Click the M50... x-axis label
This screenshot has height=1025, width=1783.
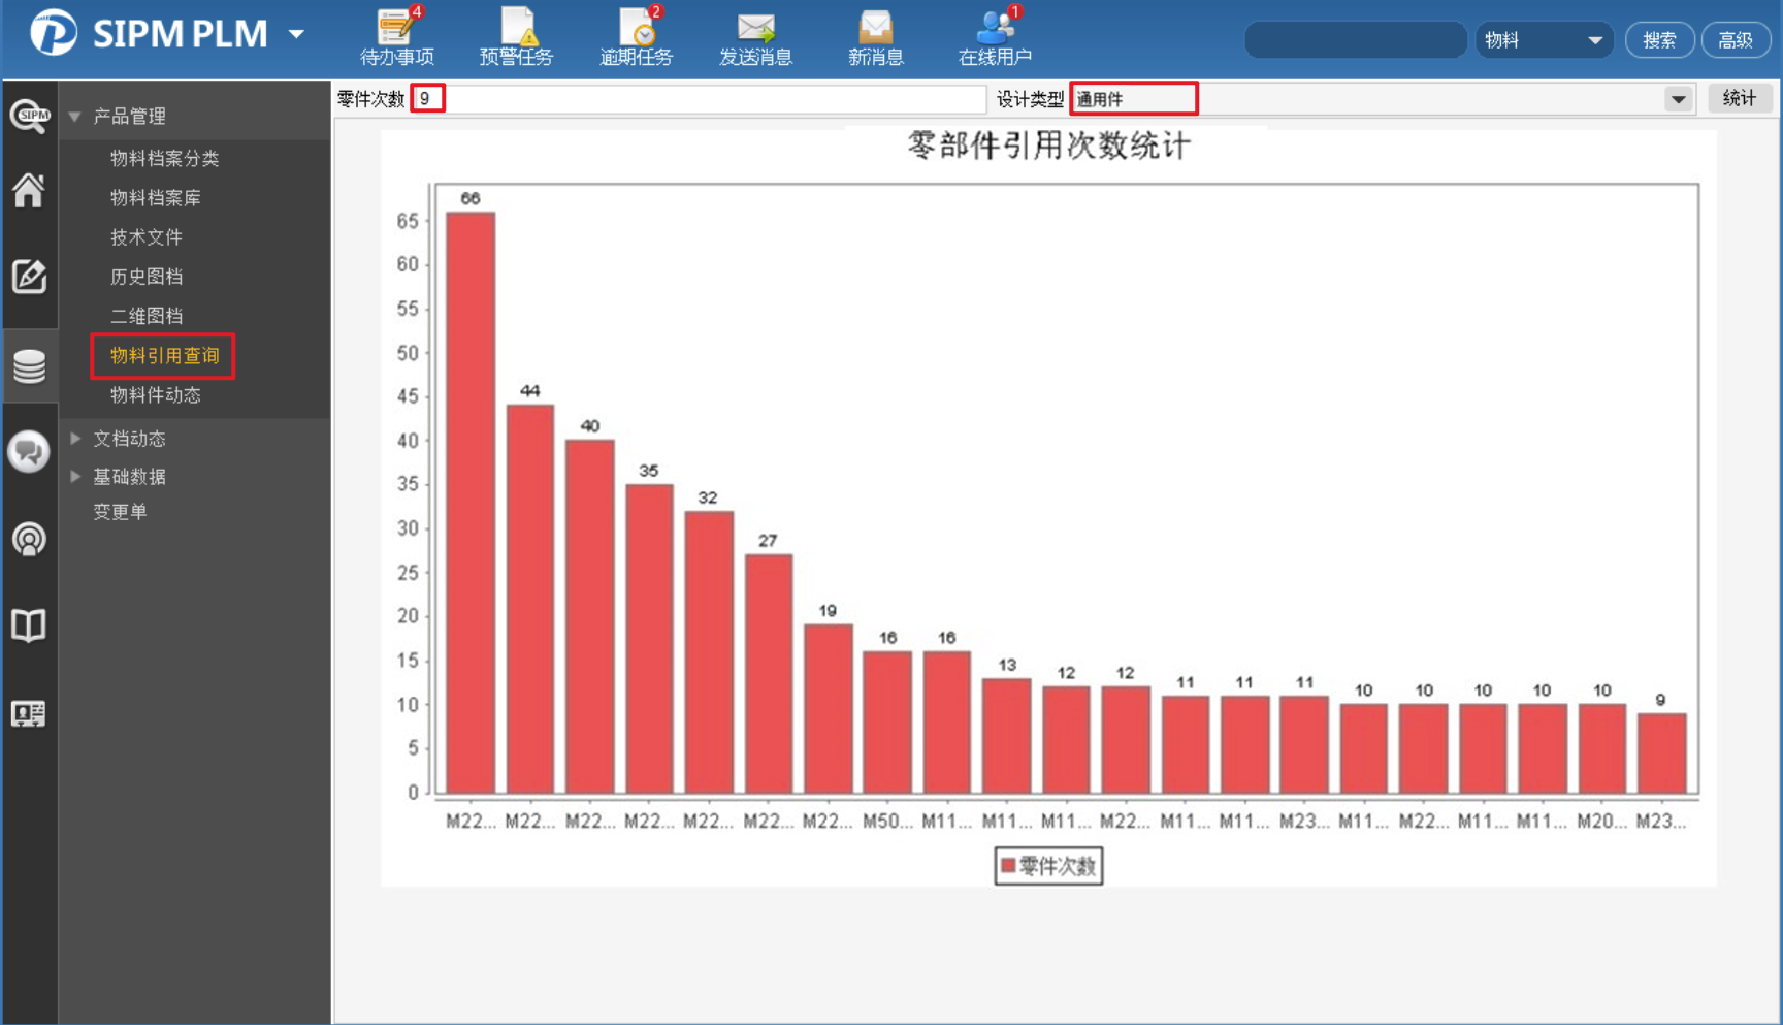pos(887,821)
